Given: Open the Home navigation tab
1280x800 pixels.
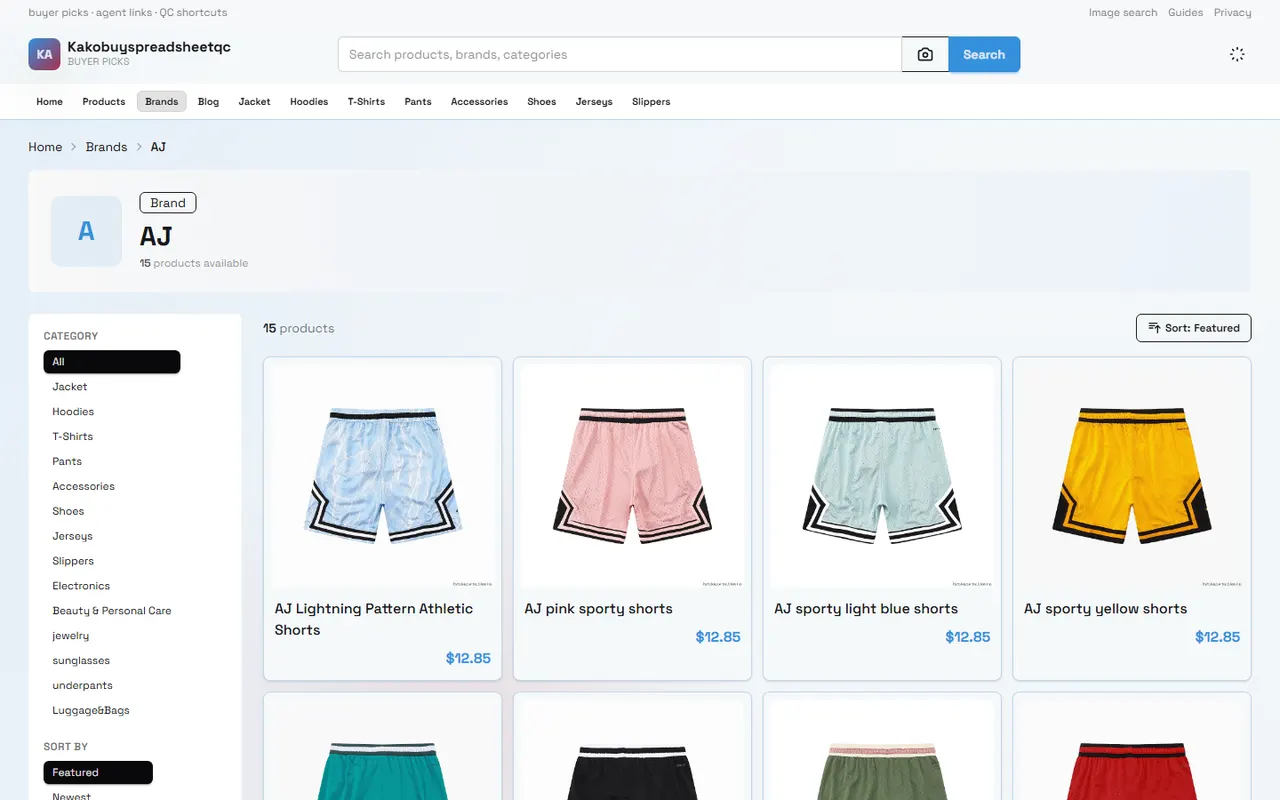Looking at the screenshot, I should (x=50, y=102).
